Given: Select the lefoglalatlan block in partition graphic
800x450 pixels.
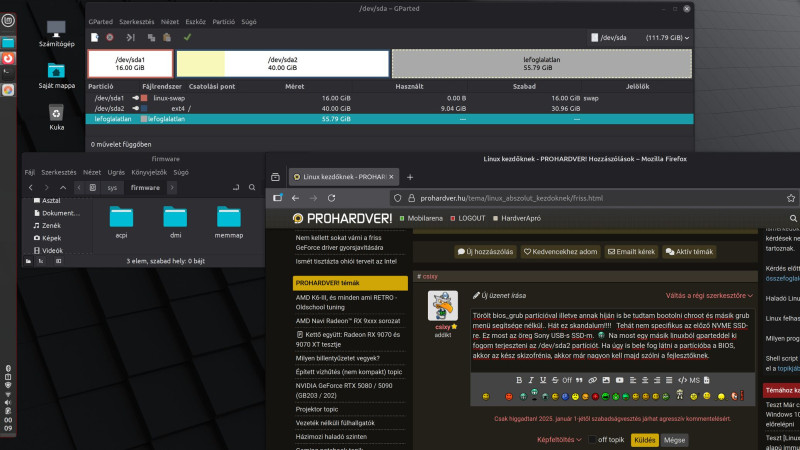Looking at the screenshot, I should (x=542, y=64).
